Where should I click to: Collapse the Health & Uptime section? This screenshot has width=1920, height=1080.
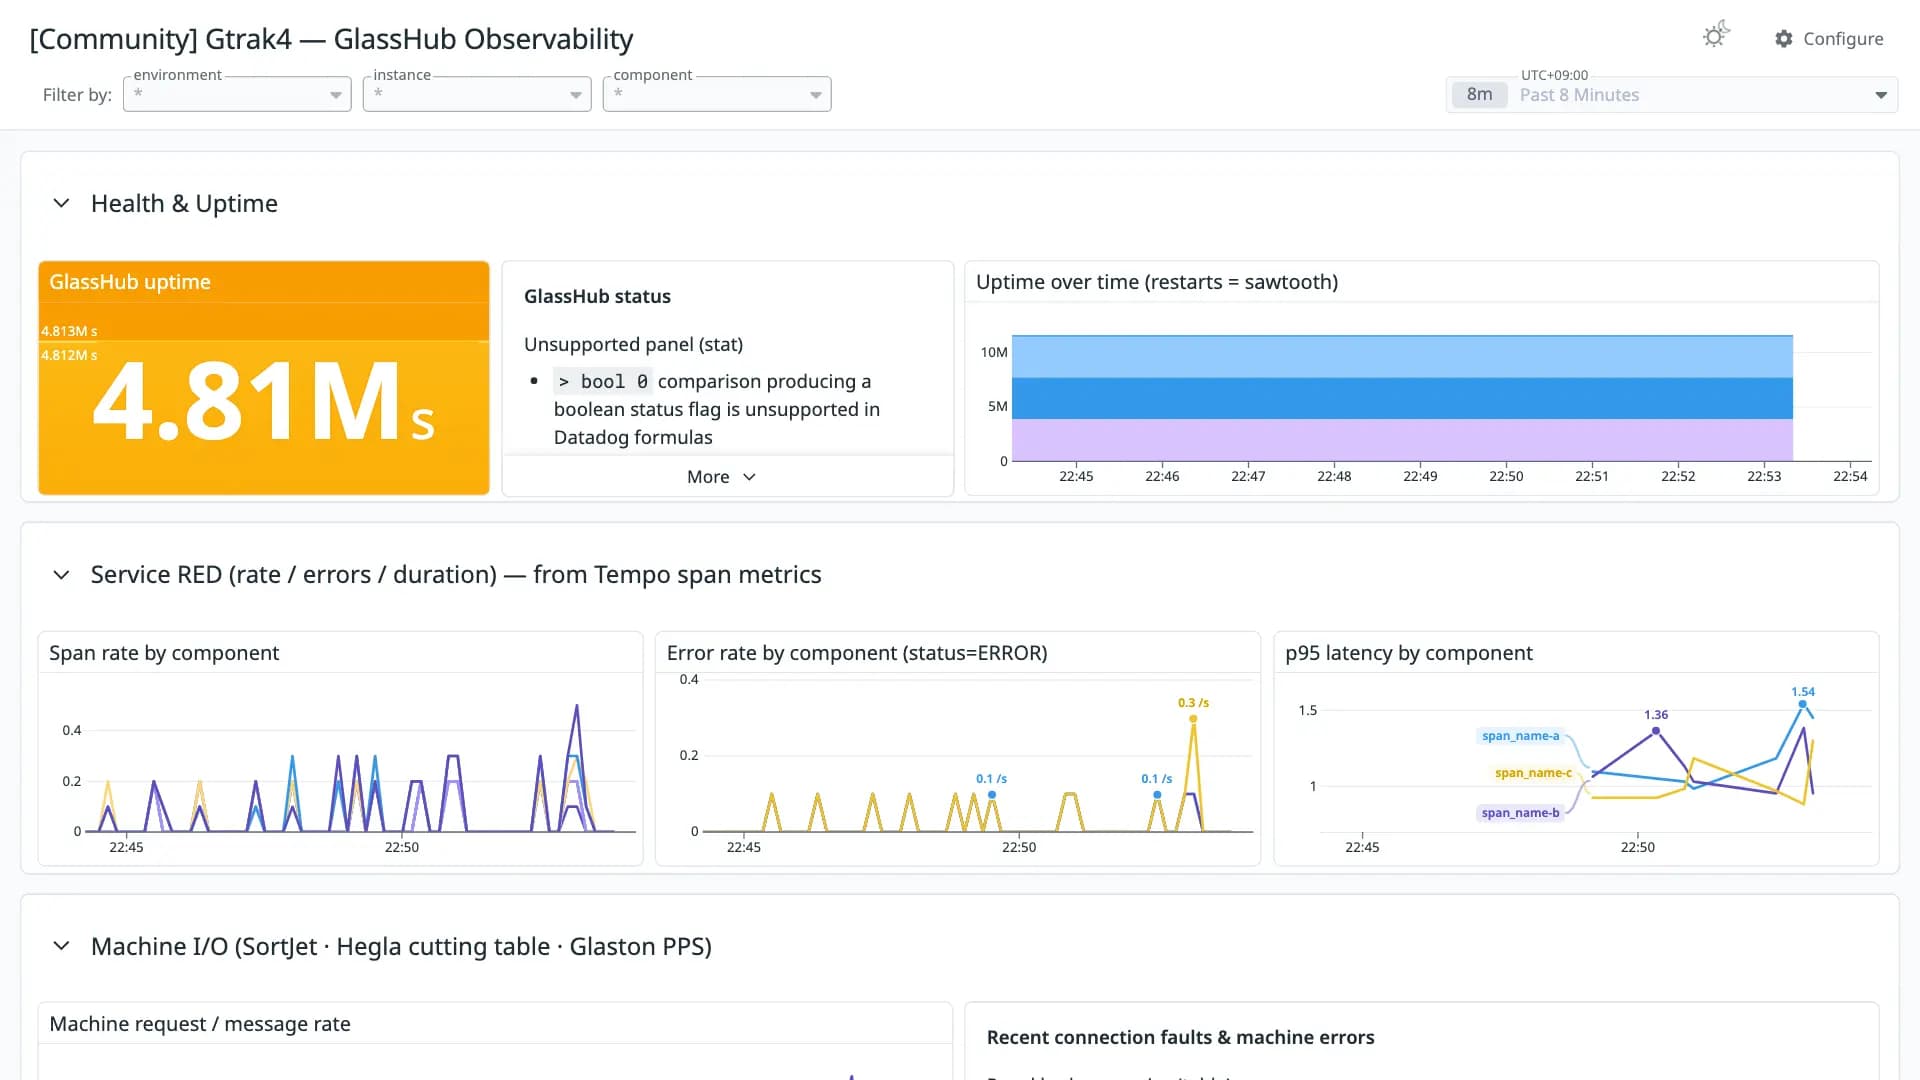(x=61, y=203)
